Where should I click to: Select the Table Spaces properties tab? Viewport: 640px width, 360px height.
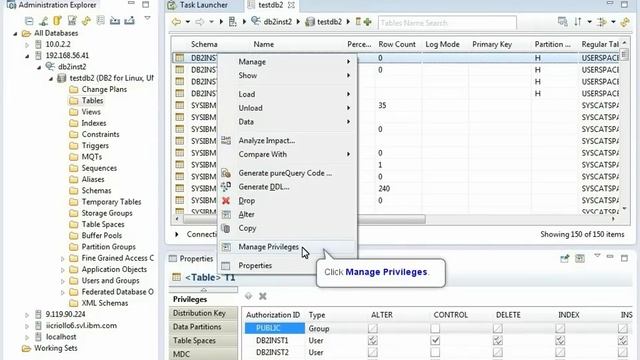click(203, 340)
